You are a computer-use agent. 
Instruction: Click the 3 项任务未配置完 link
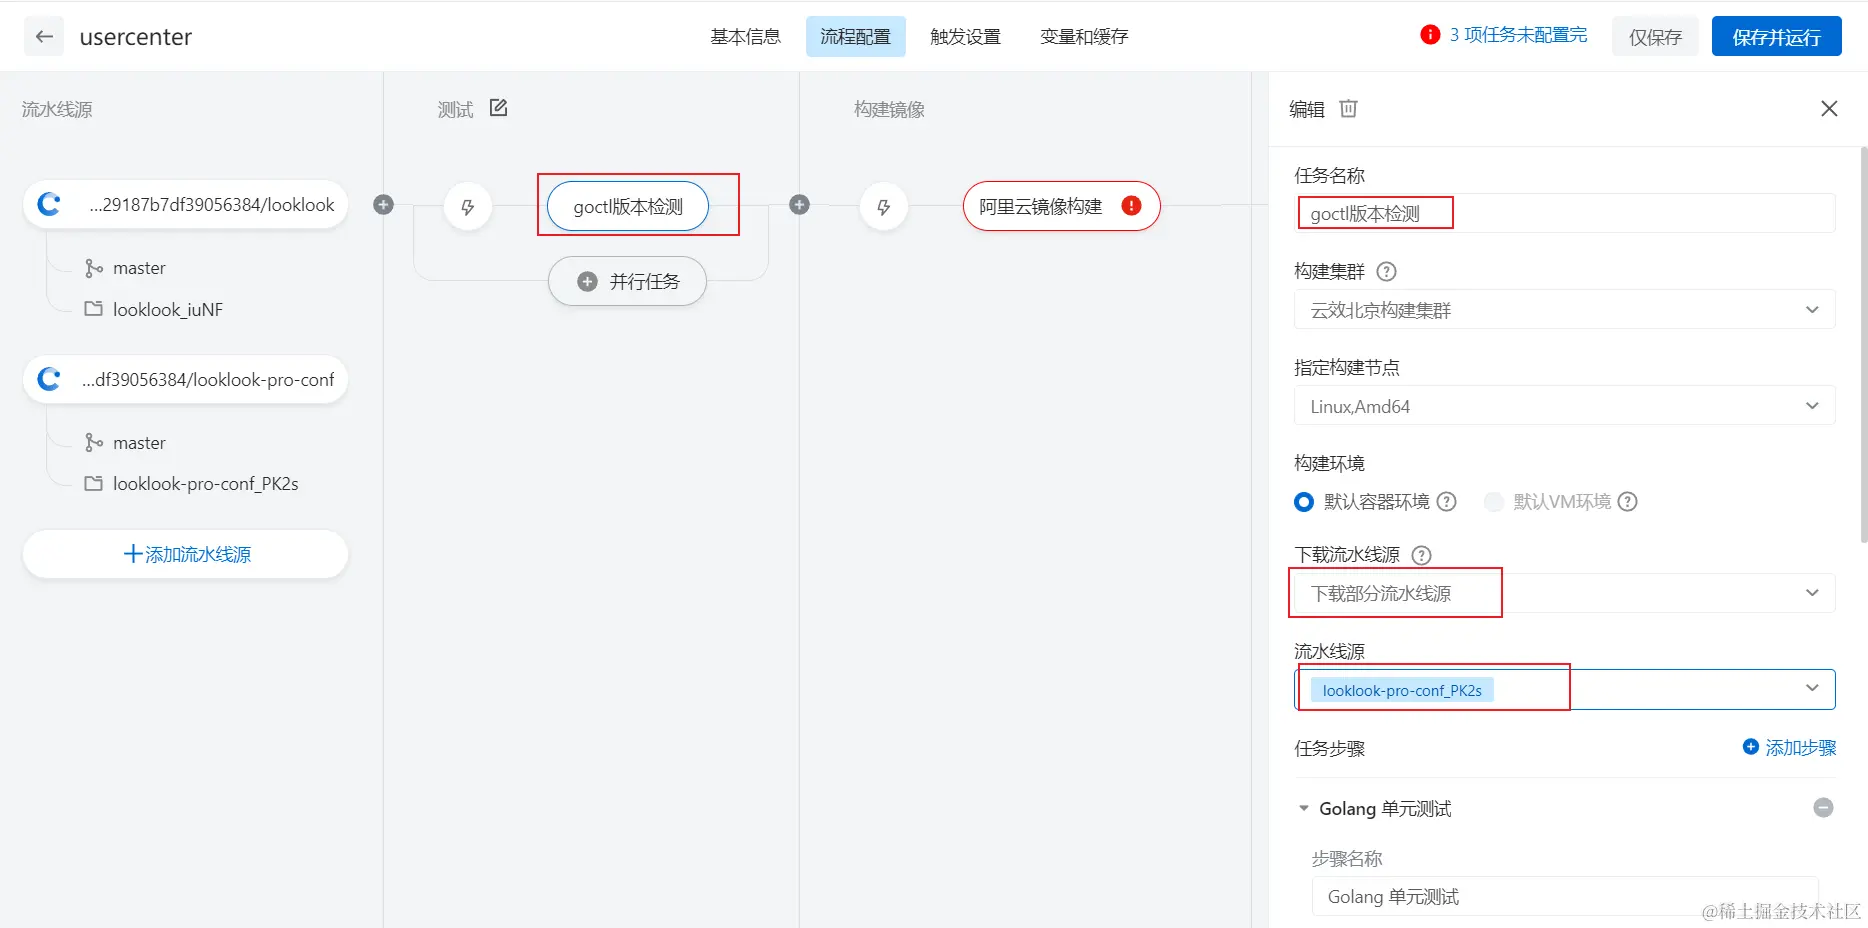tap(1518, 35)
